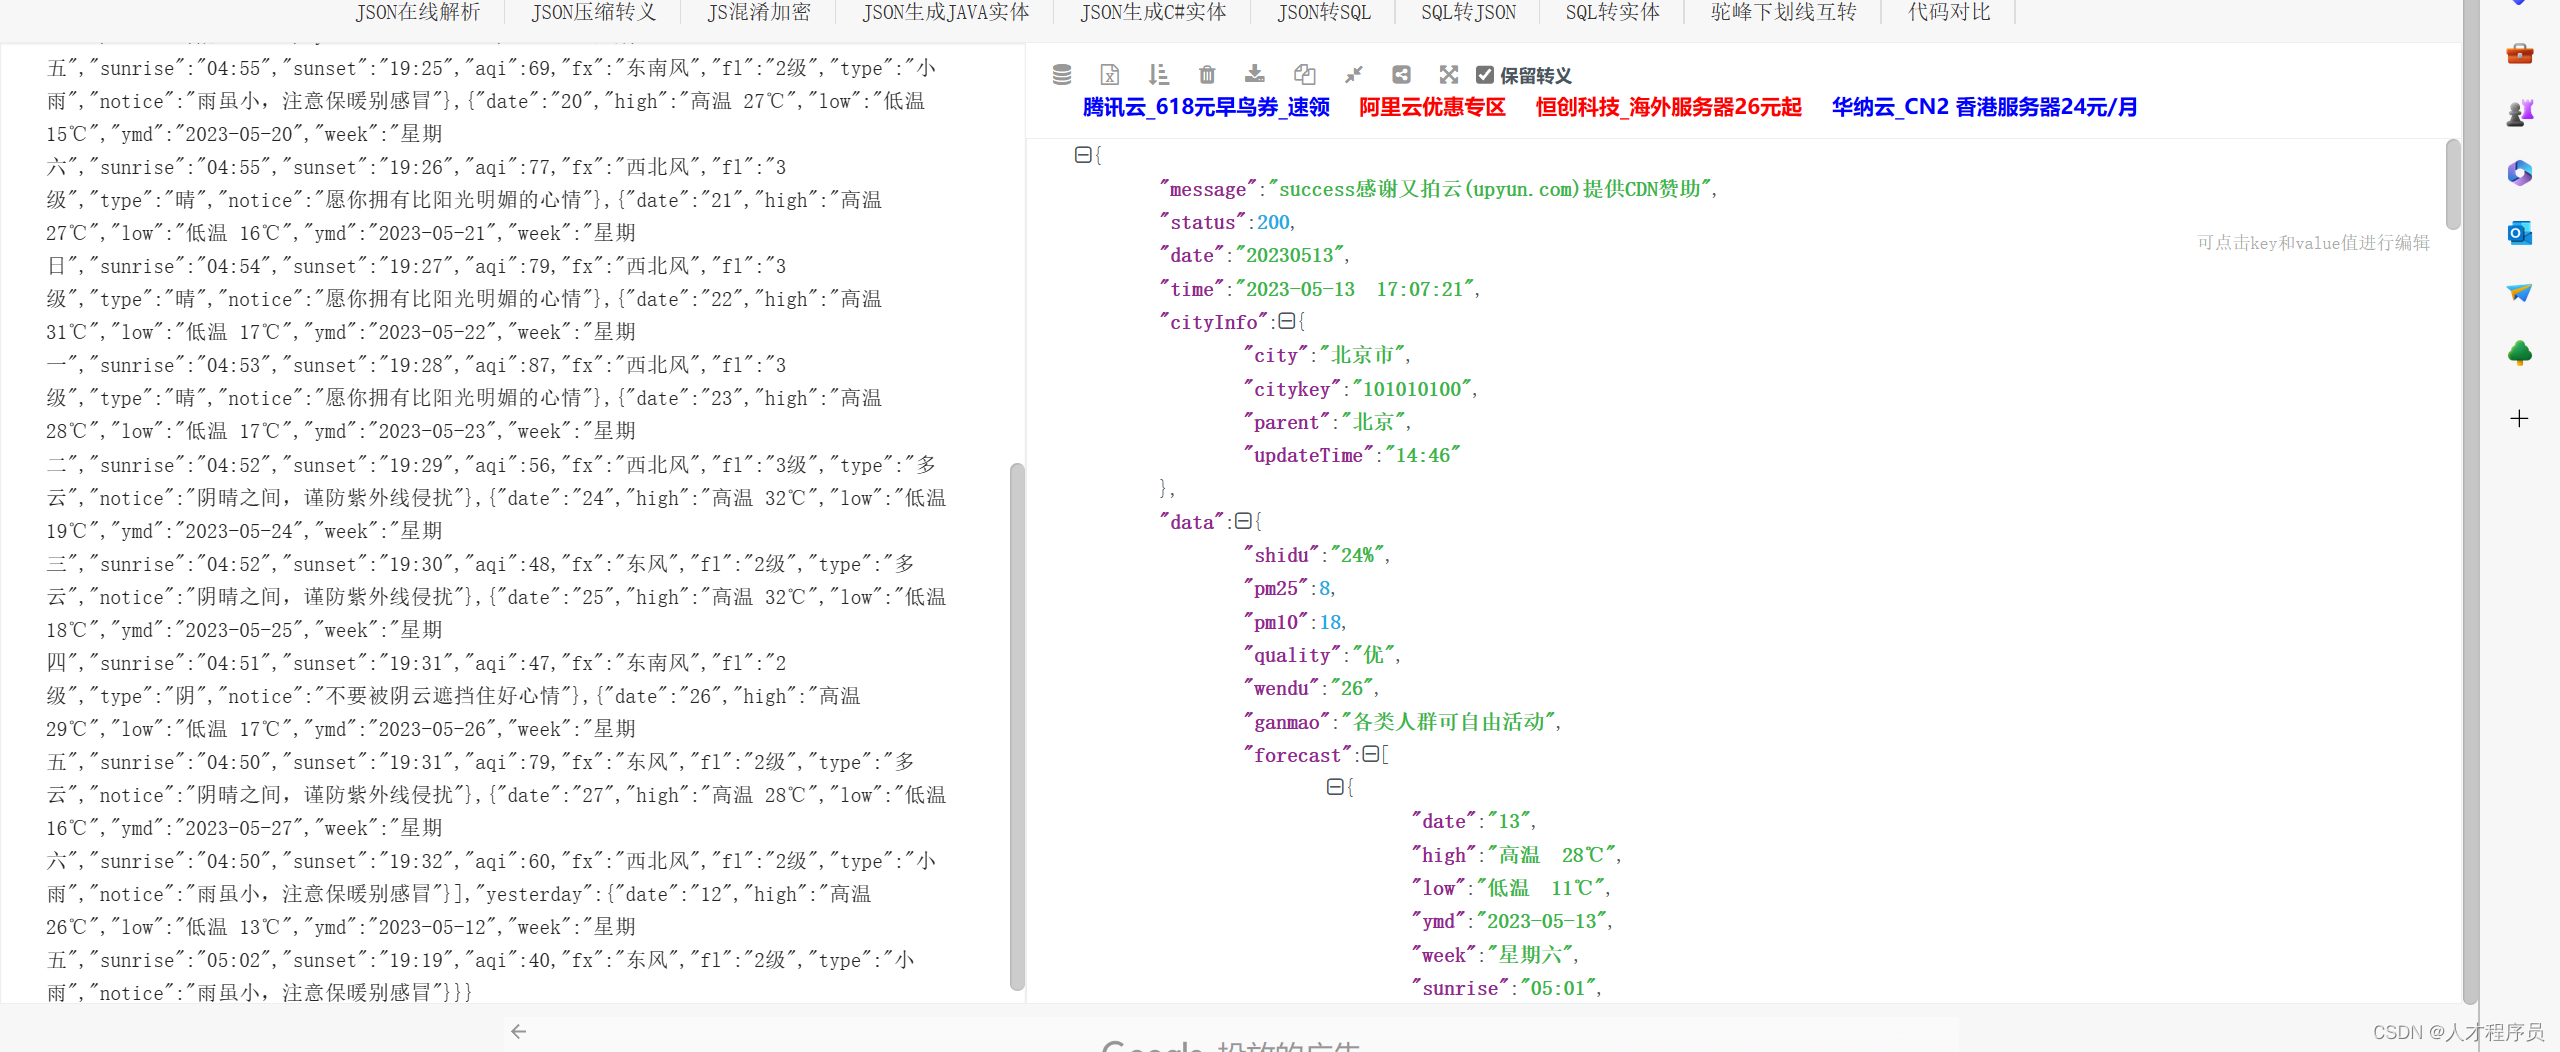The width and height of the screenshot is (2560, 1052).
Task: Edit the shidu value "24%"
Action: (1357, 555)
